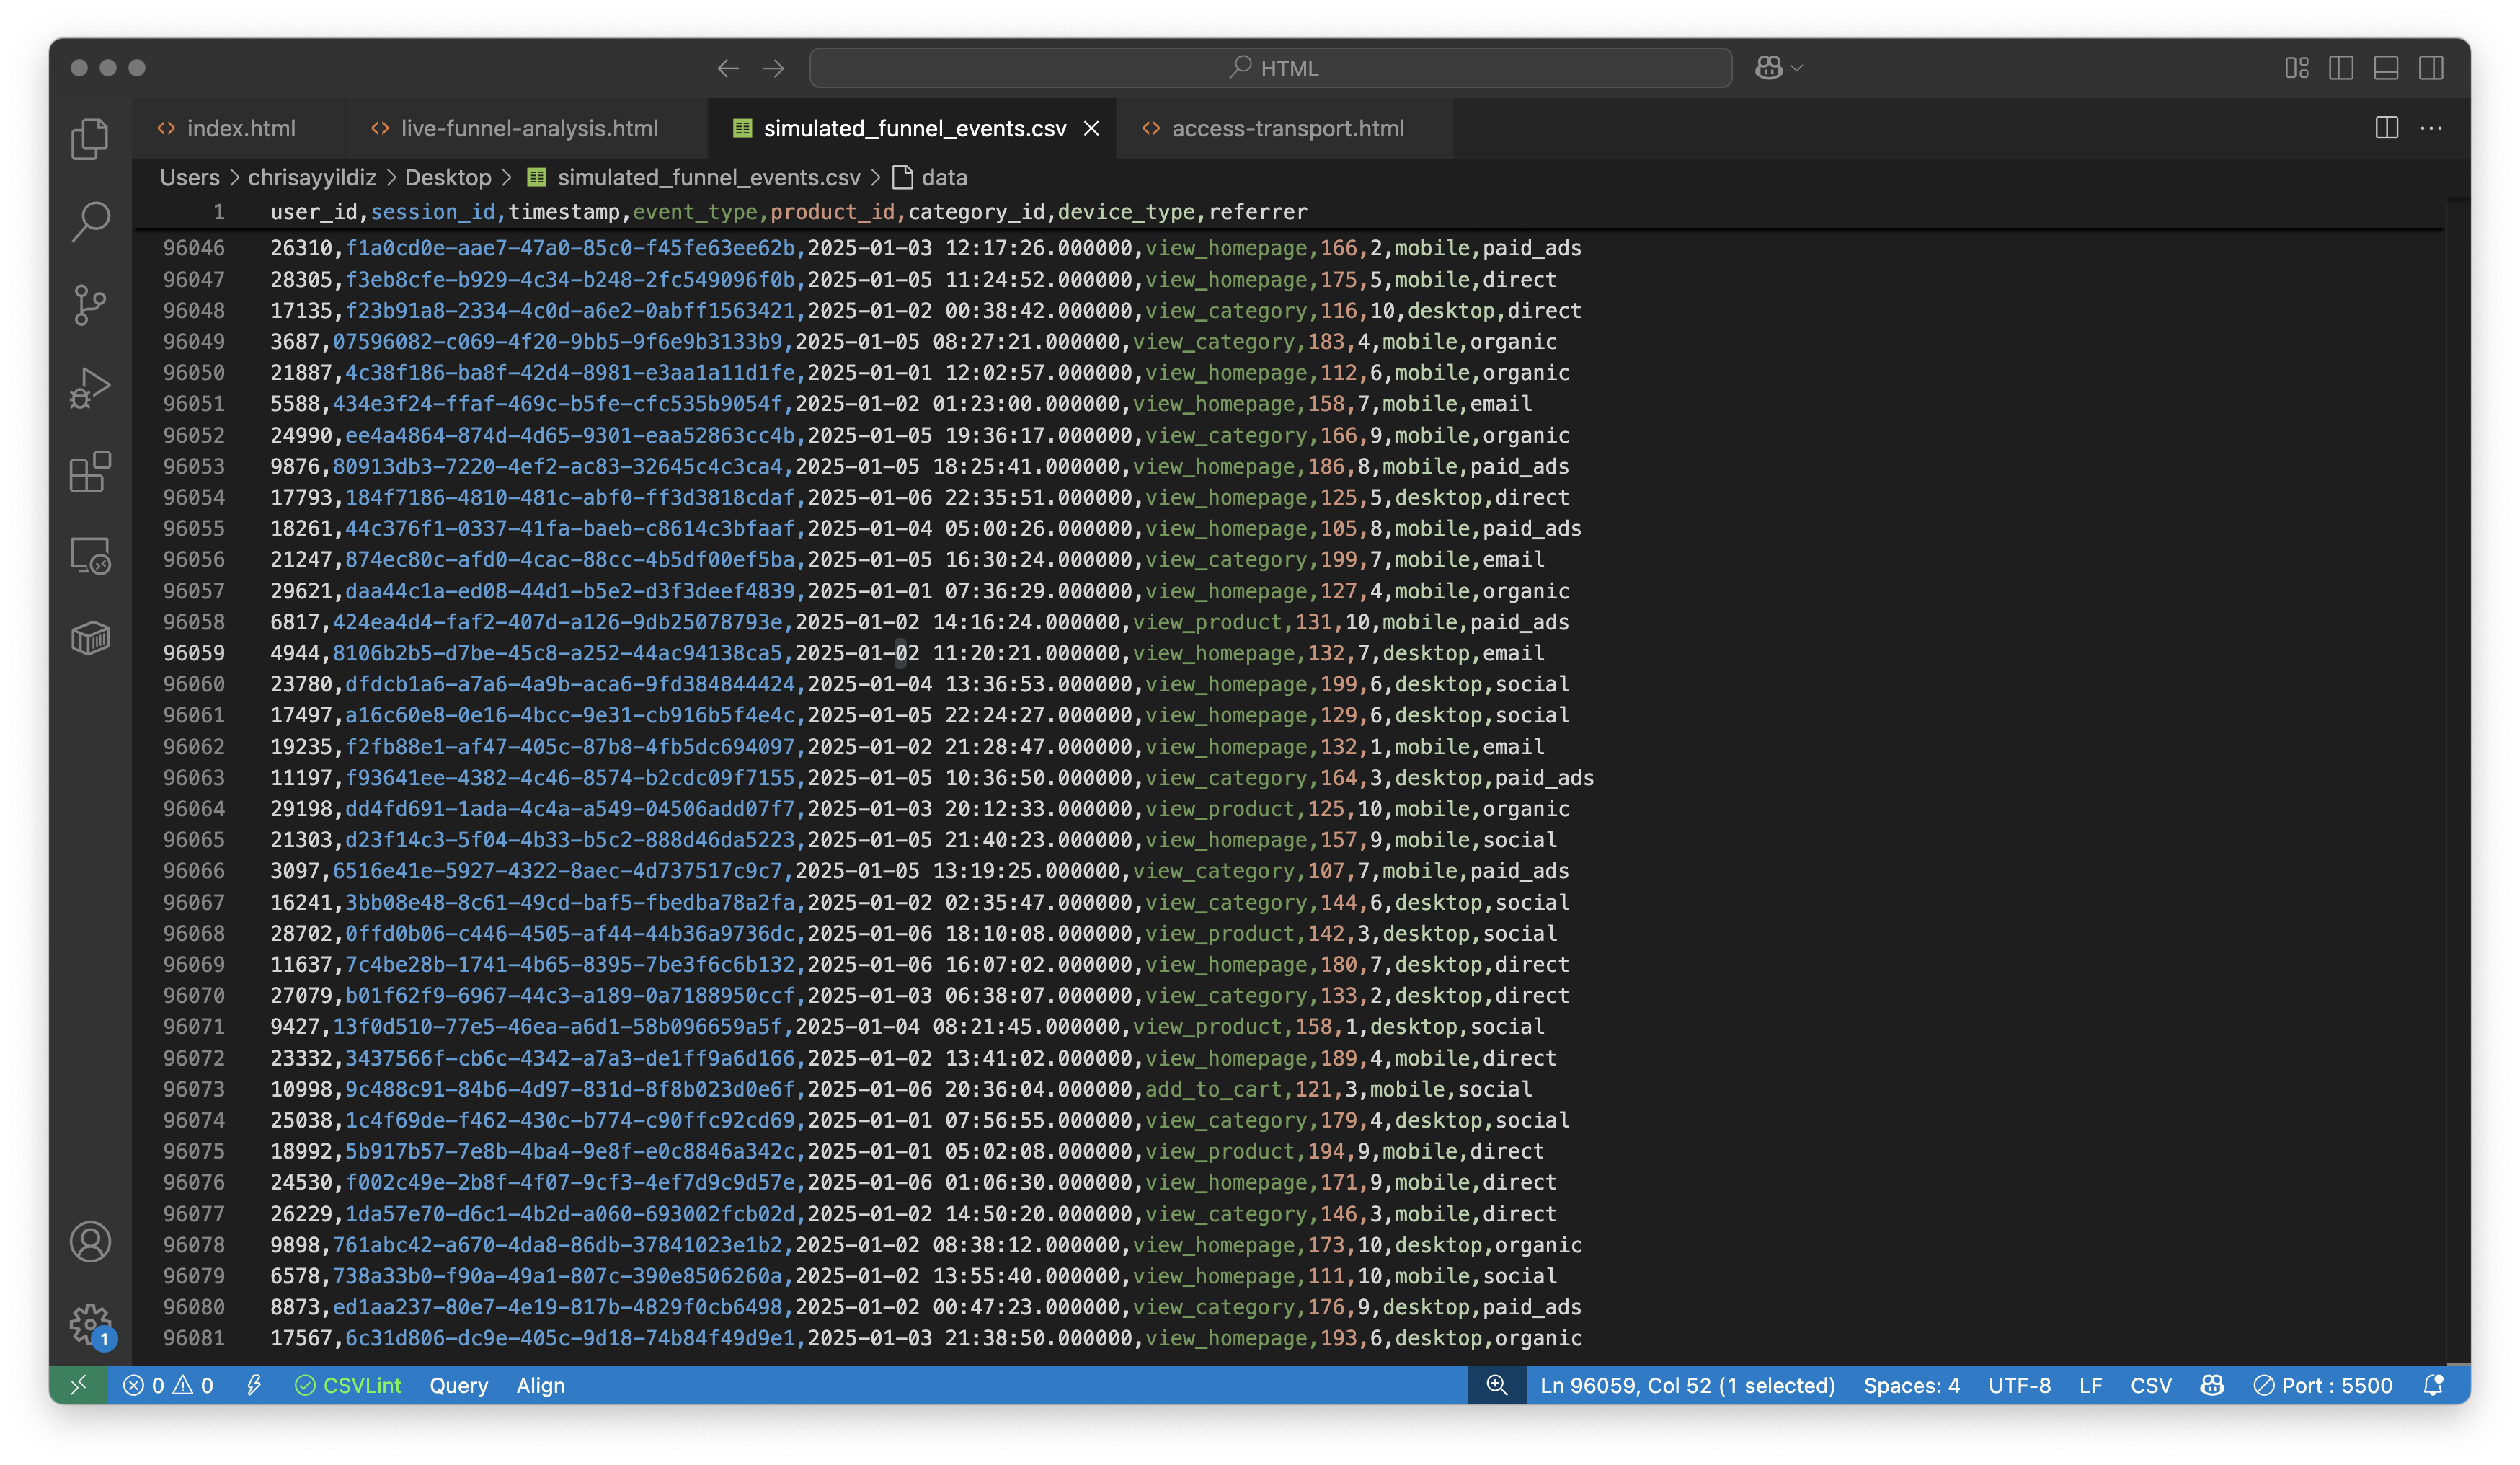
Task: Click Query in the status bar
Action: pyautogui.click(x=458, y=1385)
